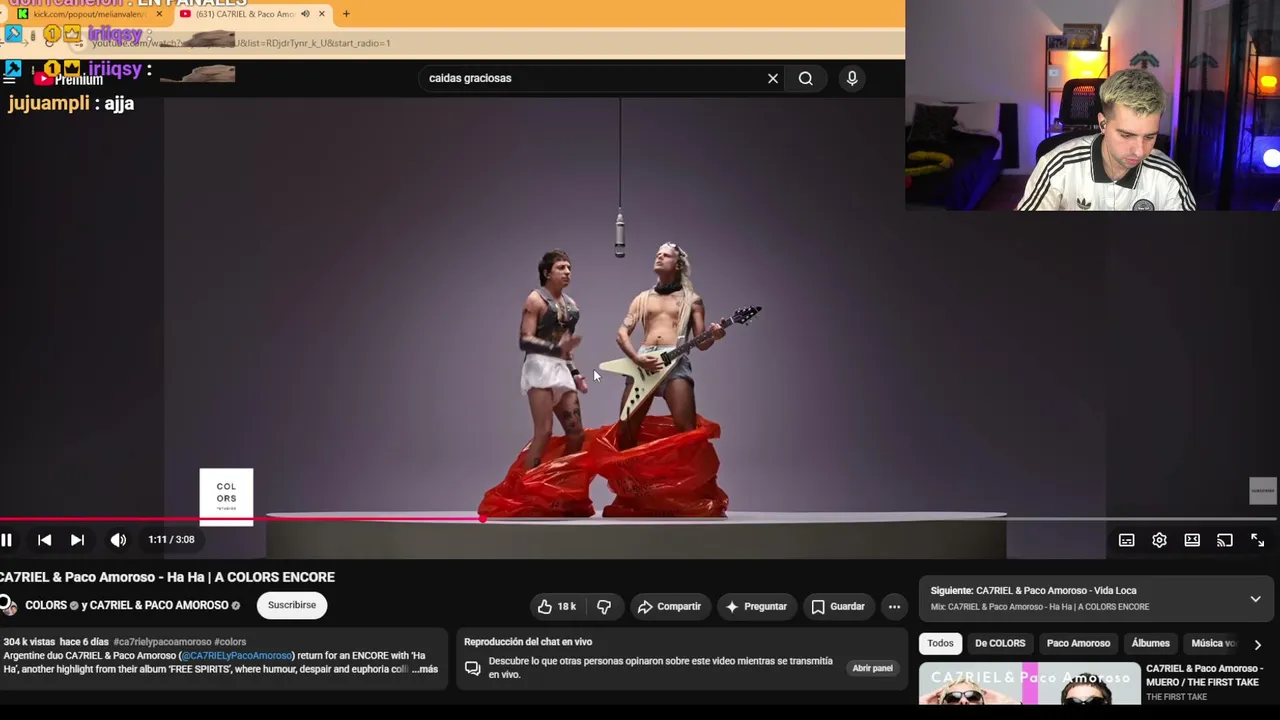Open a new browser tab
The image size is (1280, 720).
[x=346, y=14]
